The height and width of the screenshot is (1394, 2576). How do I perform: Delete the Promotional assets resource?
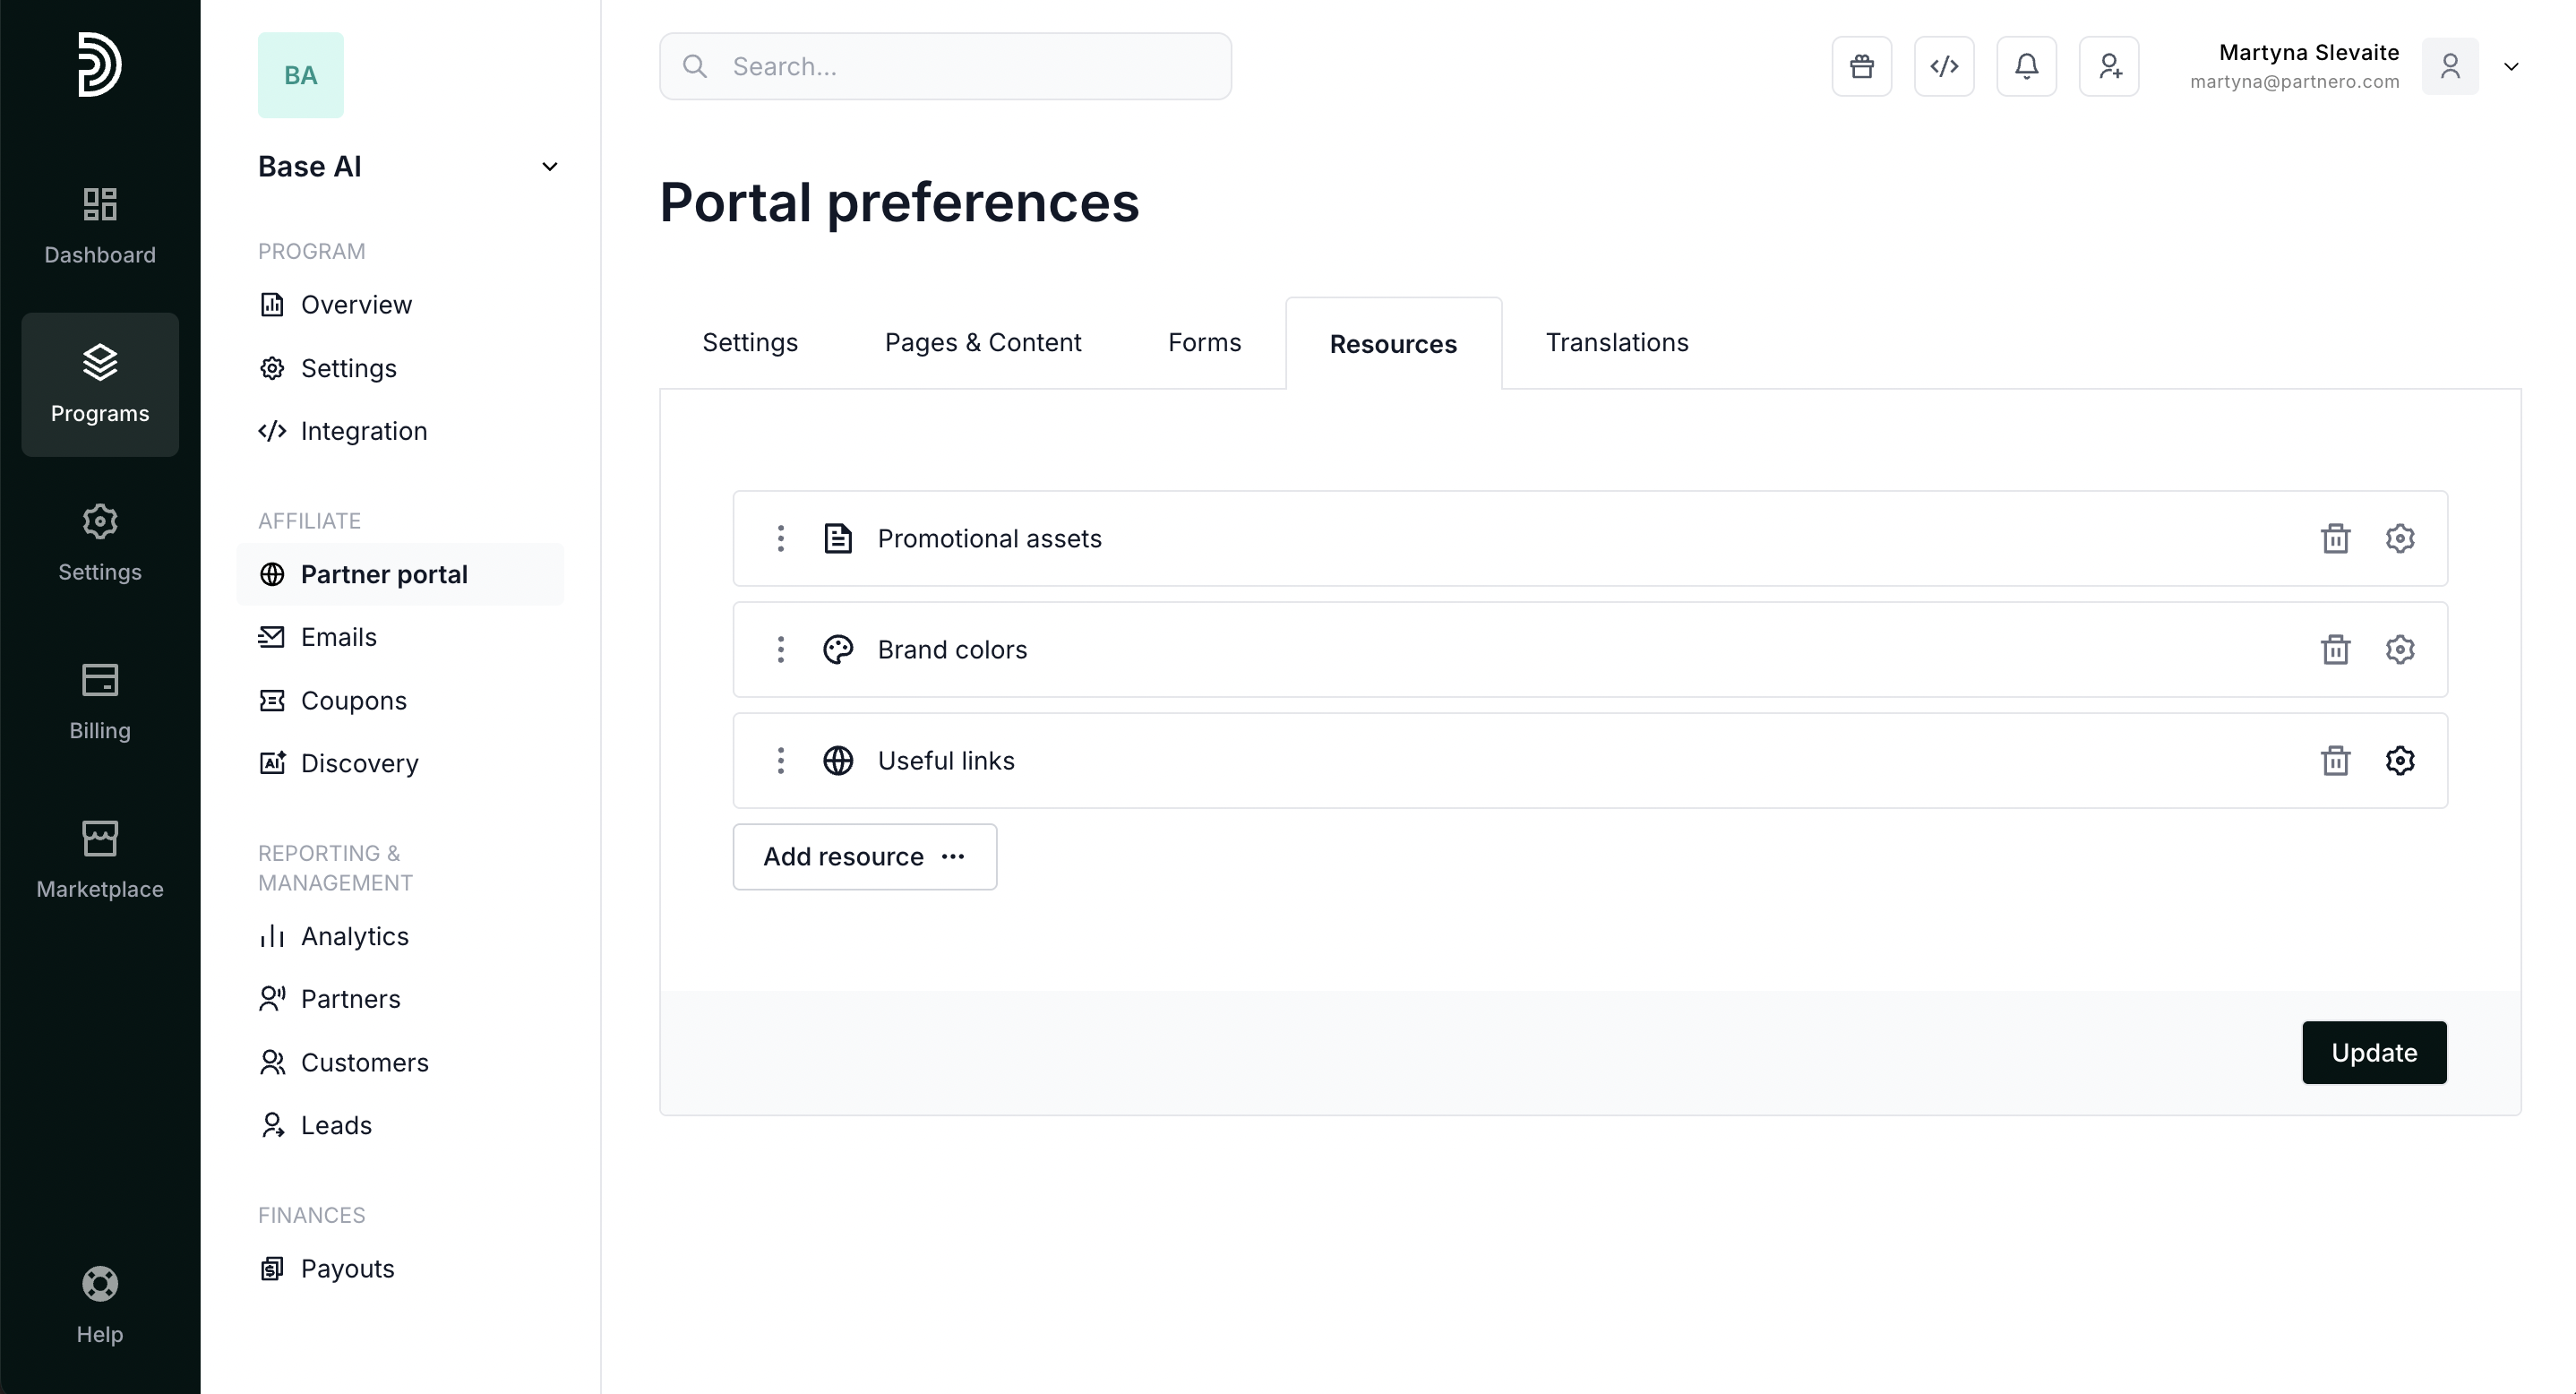click(2335, 539)
